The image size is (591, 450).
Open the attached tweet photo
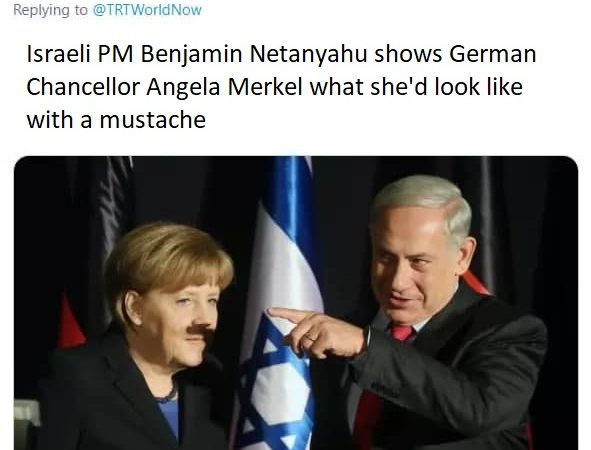pos(296,303)
